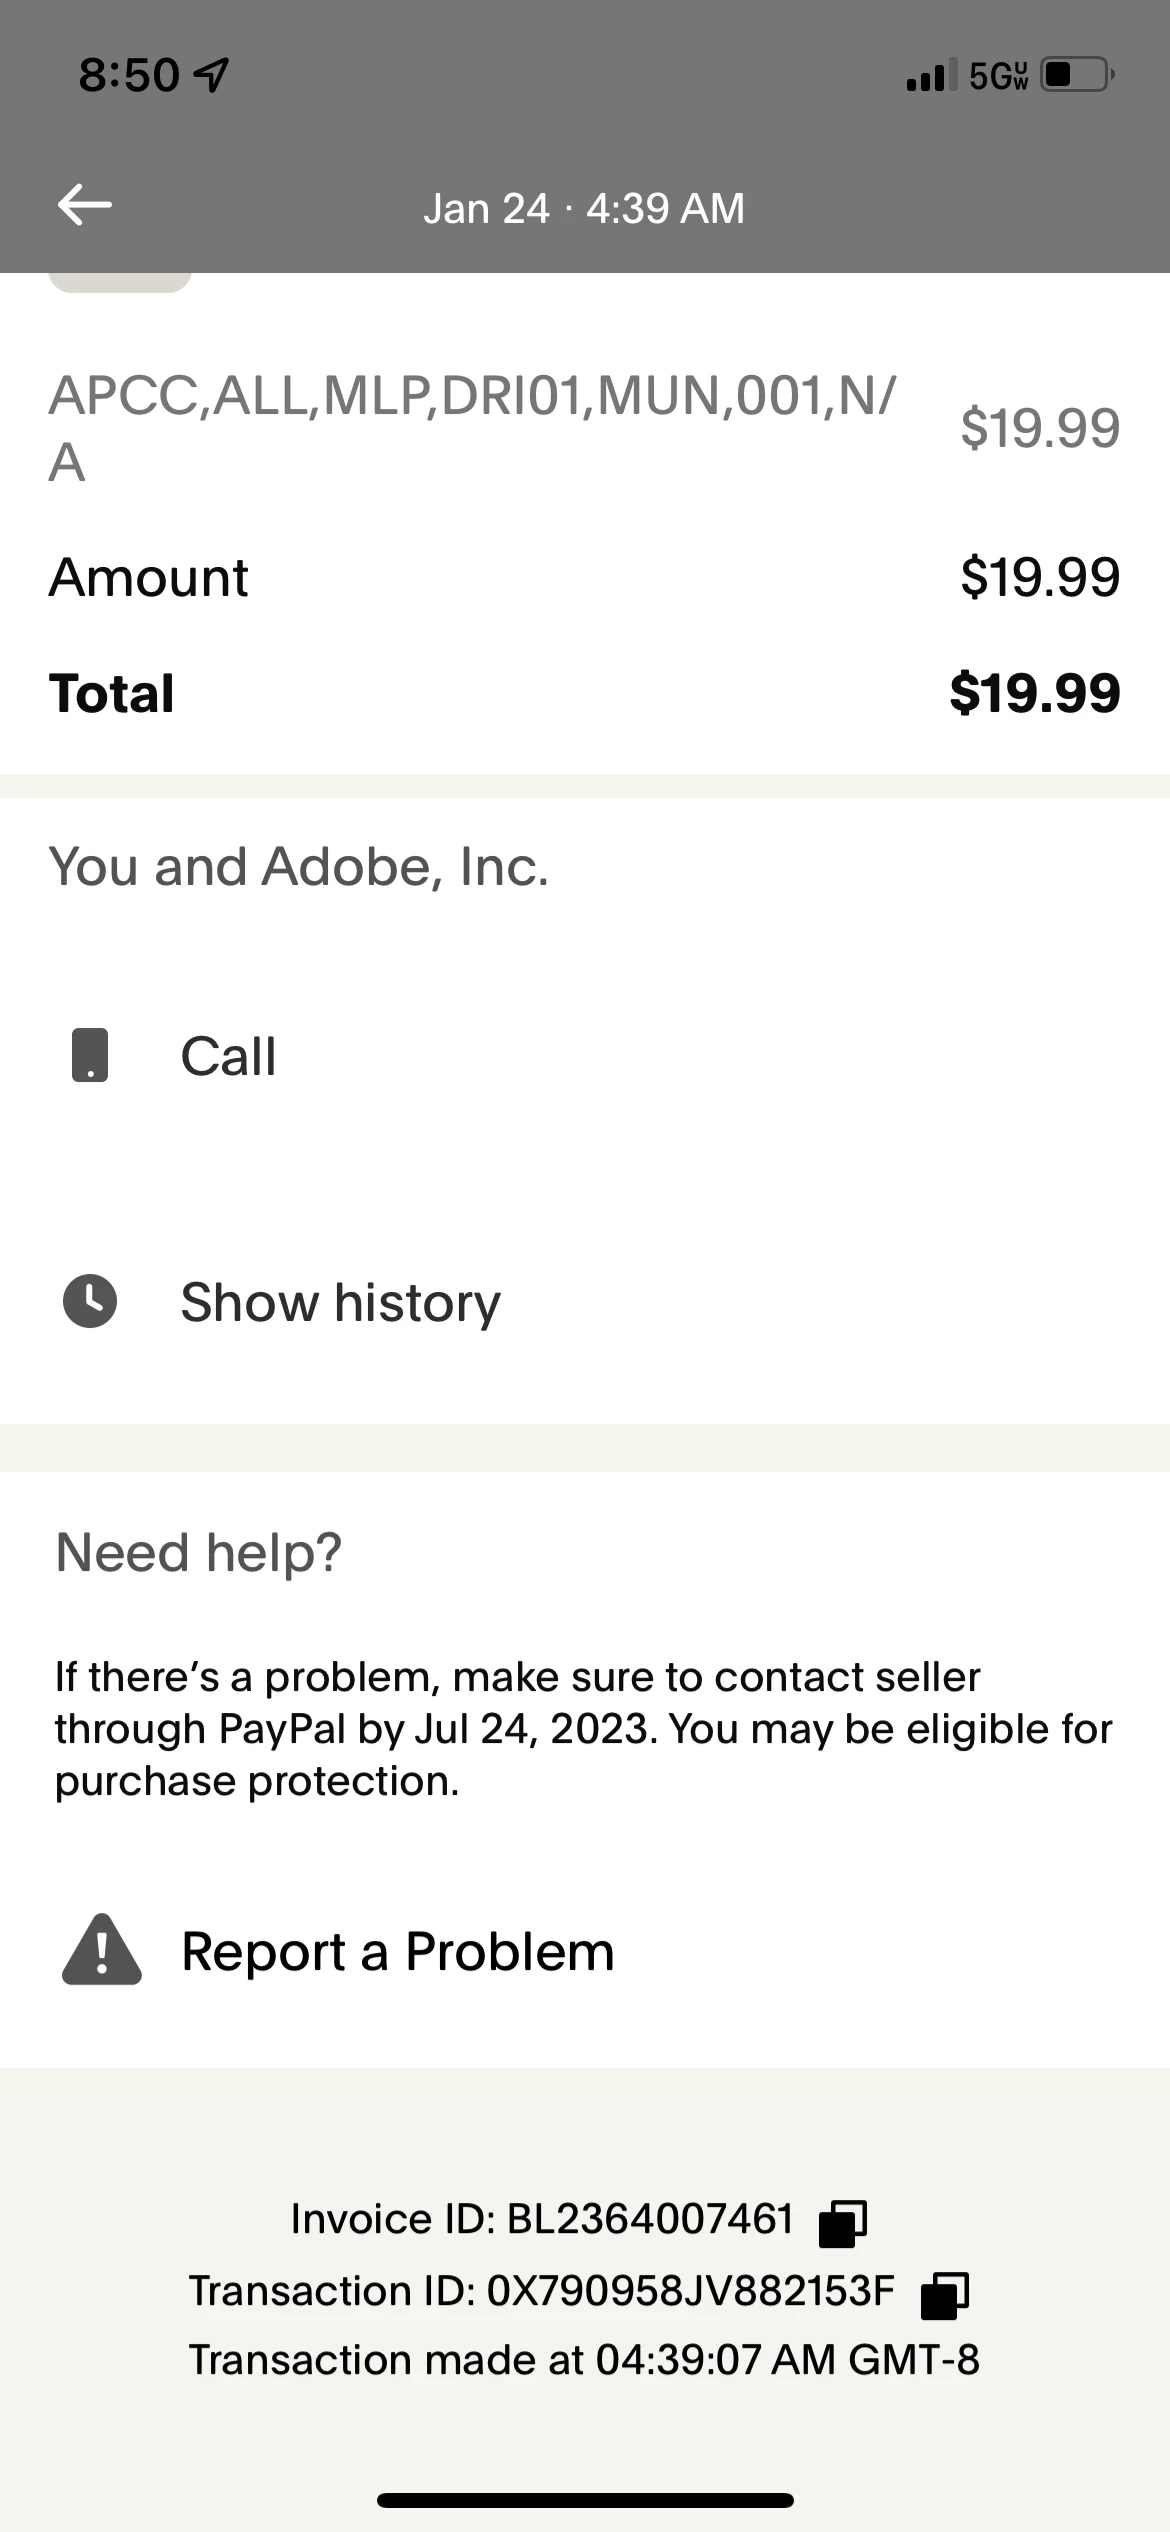This screenshot has height=2532, width=1170.
Task: Tap the You and Adobe, Inc. heading
Action: pos(299,866)
